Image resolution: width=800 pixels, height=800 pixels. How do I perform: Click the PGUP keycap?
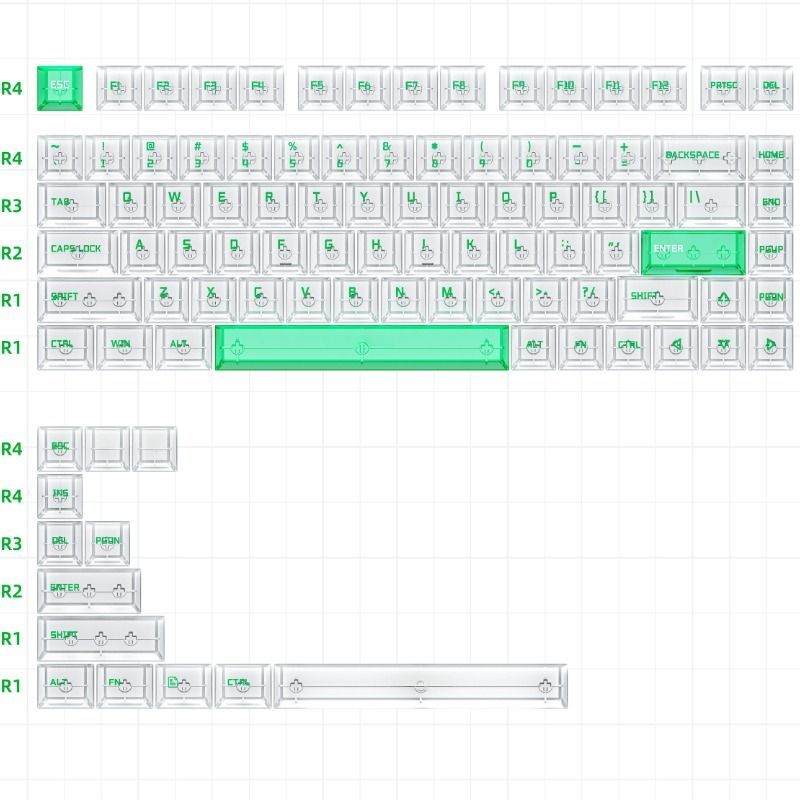coord(770,252)
